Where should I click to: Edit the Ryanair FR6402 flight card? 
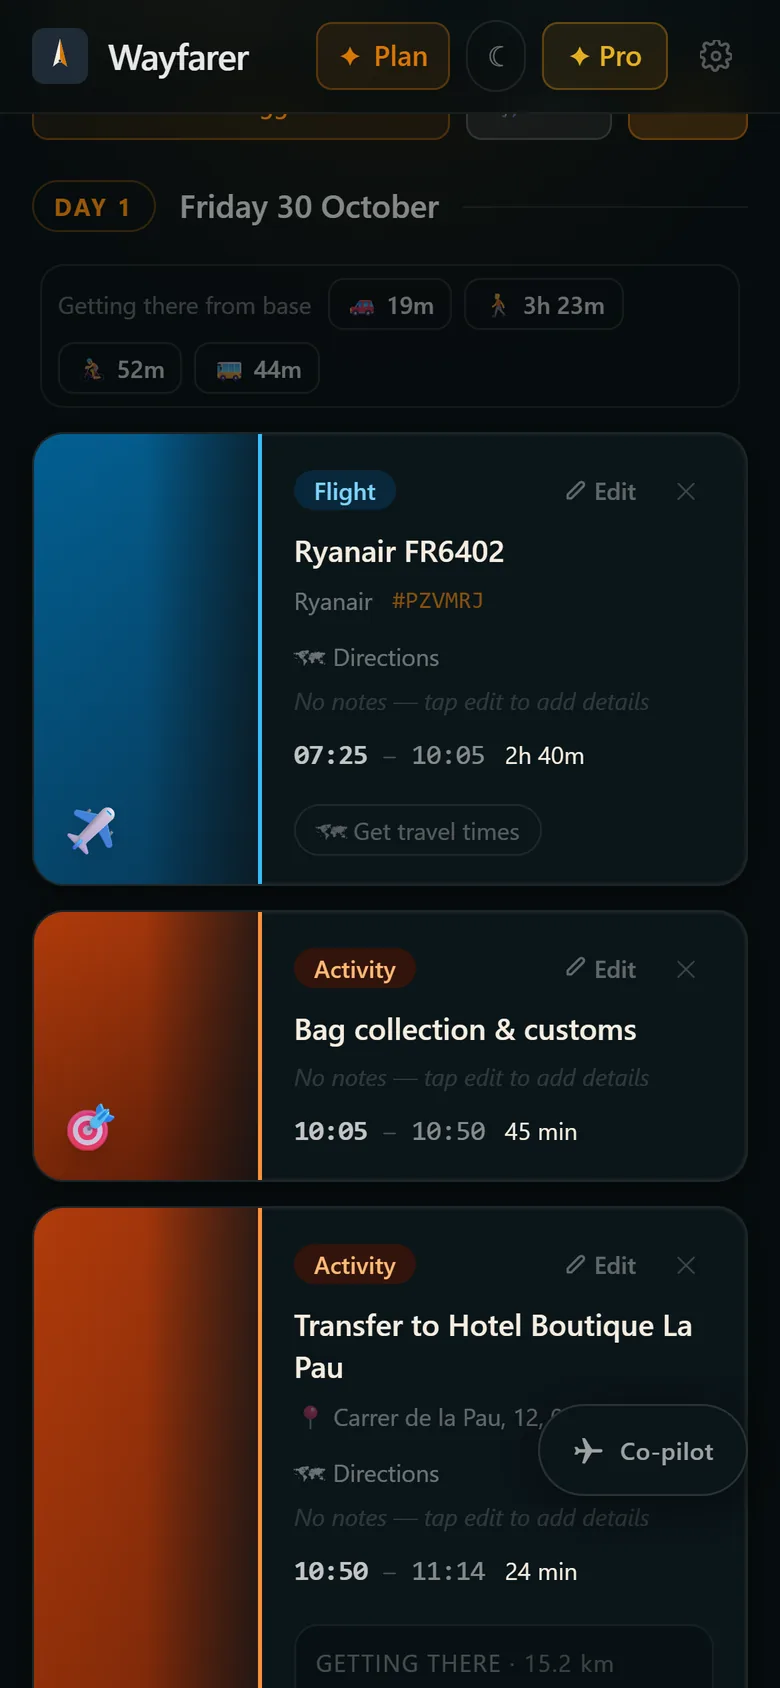[601, 491]
